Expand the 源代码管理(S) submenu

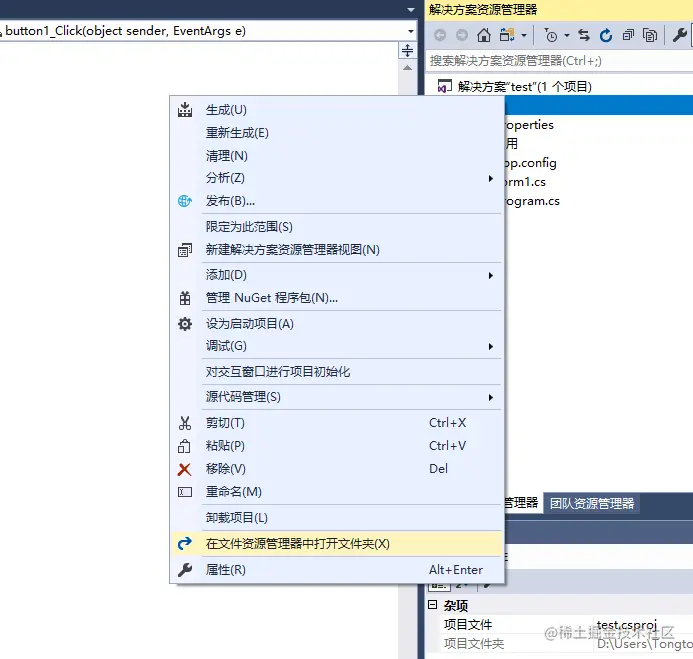(337, 397)
